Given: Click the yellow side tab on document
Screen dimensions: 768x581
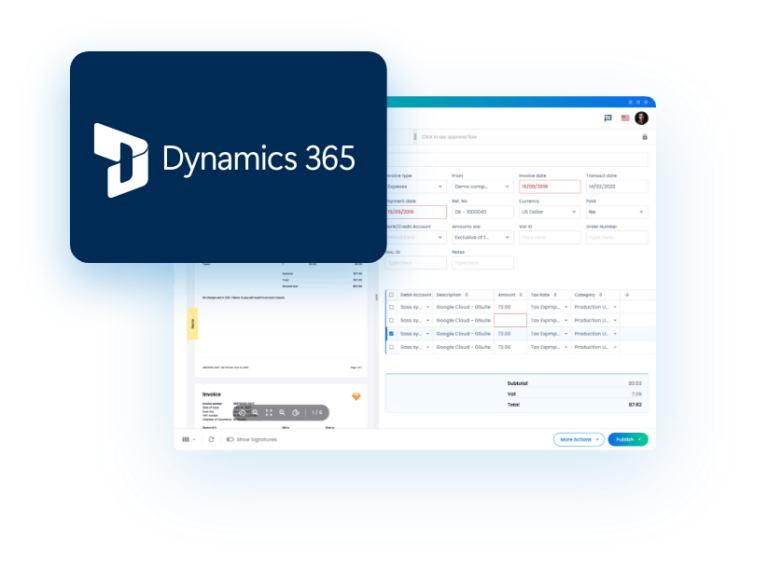Looking at the screenshot, I should 193,322.
